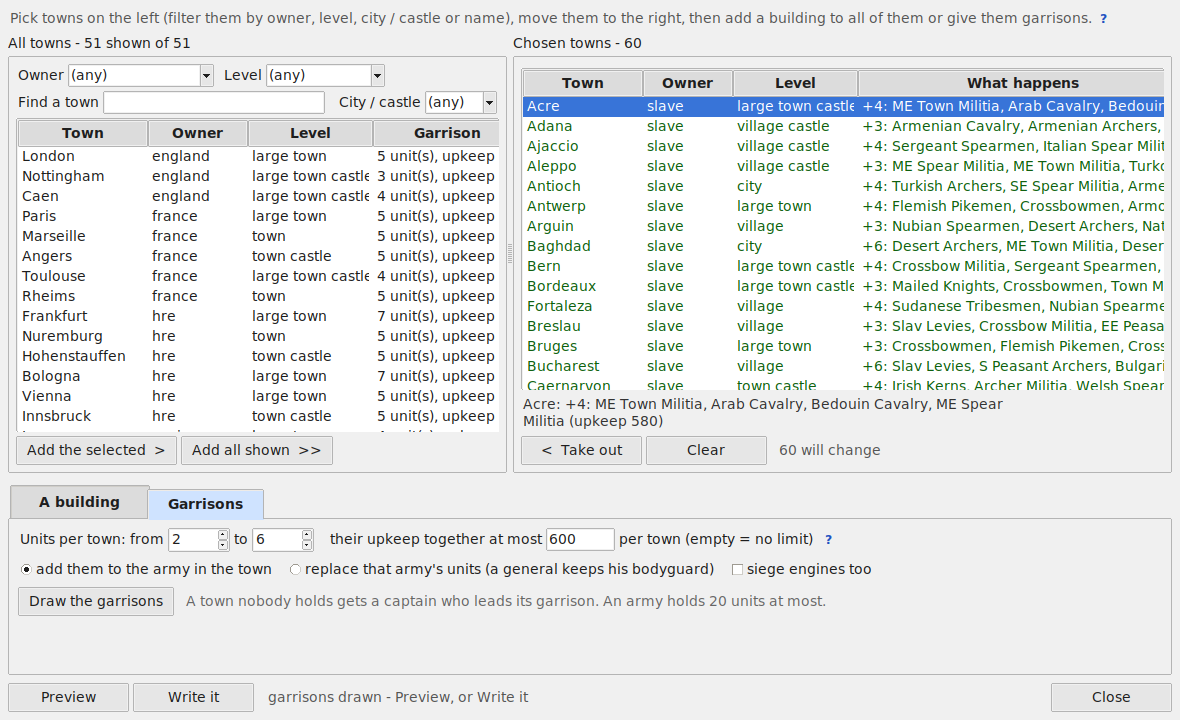
Task: Select Acre row in chosen towns
Action: (844, 107)
